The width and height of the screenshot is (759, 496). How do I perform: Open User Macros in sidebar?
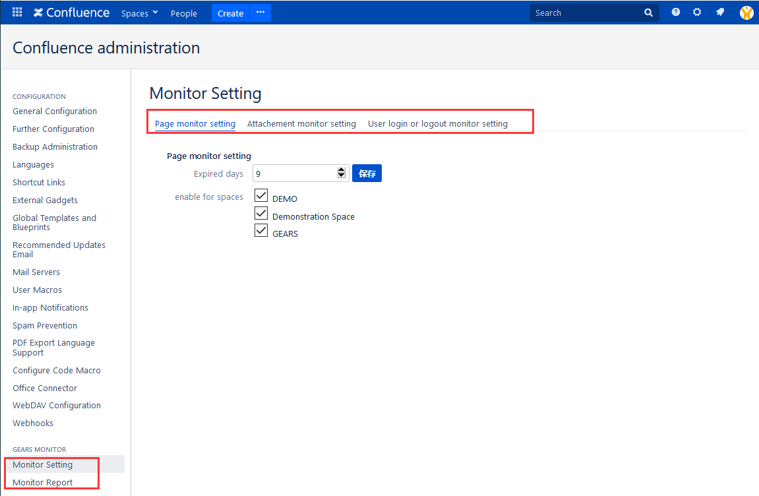coord(37,290)
